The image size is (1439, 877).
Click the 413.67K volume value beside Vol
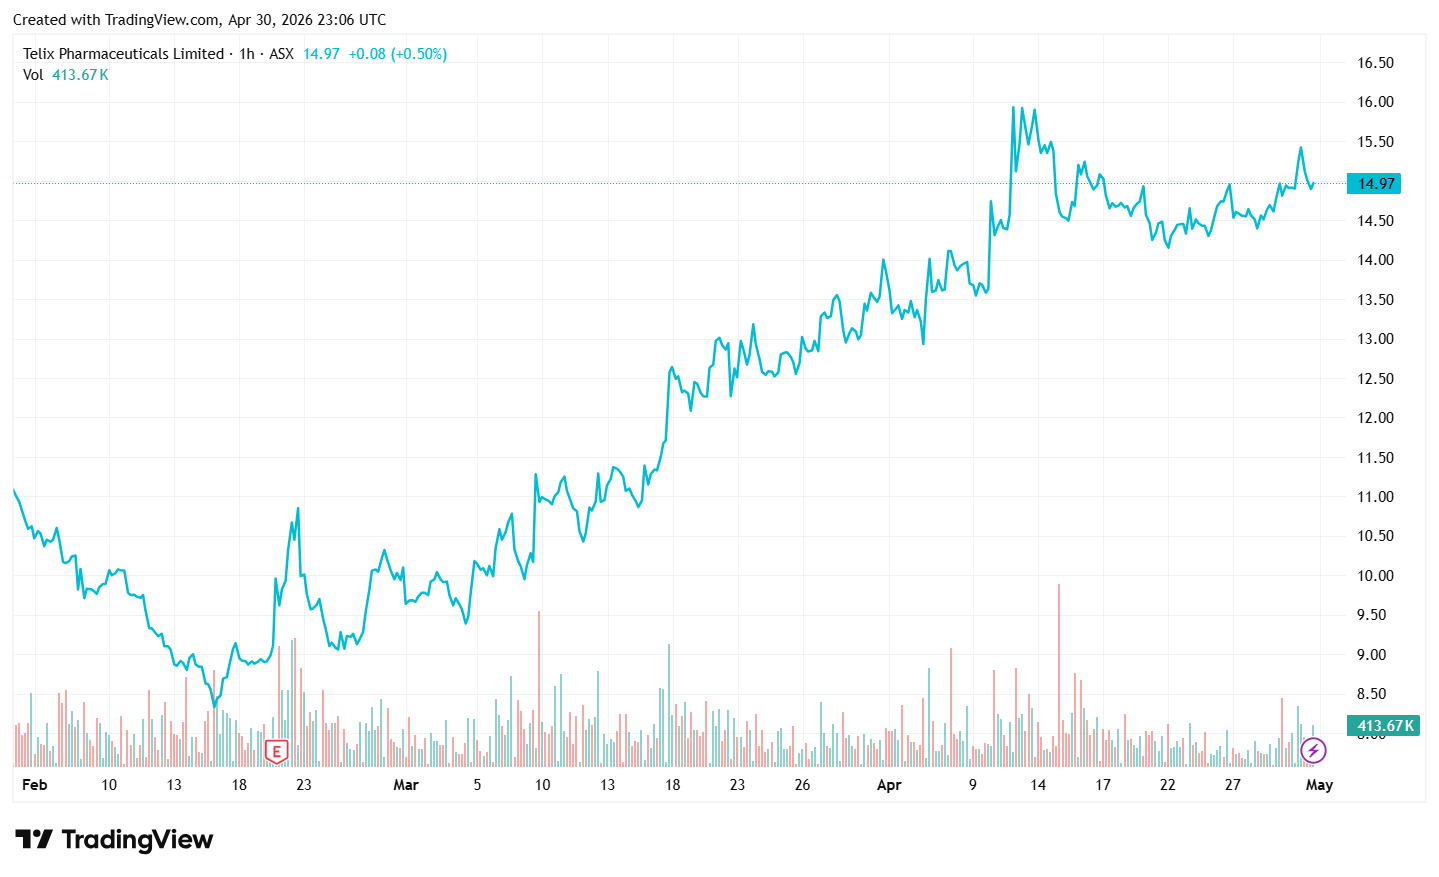pos(80,75)
